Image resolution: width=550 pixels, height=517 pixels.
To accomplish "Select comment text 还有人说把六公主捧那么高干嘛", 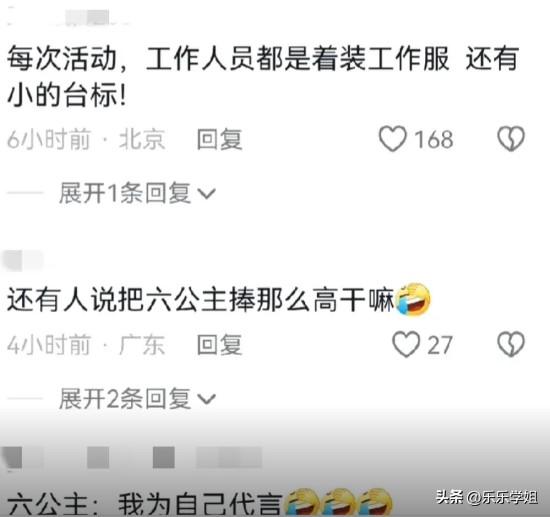I will point(201,300).
